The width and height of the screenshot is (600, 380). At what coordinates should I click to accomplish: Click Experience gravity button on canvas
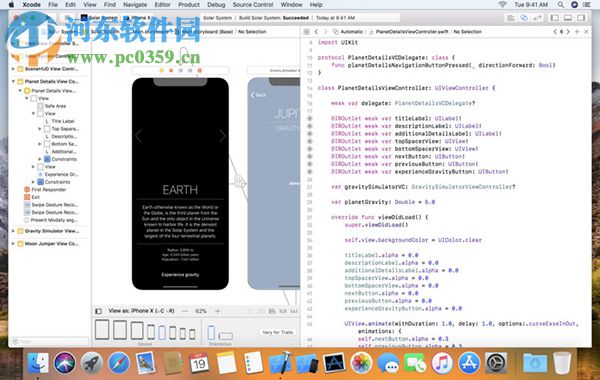point(180,275)
